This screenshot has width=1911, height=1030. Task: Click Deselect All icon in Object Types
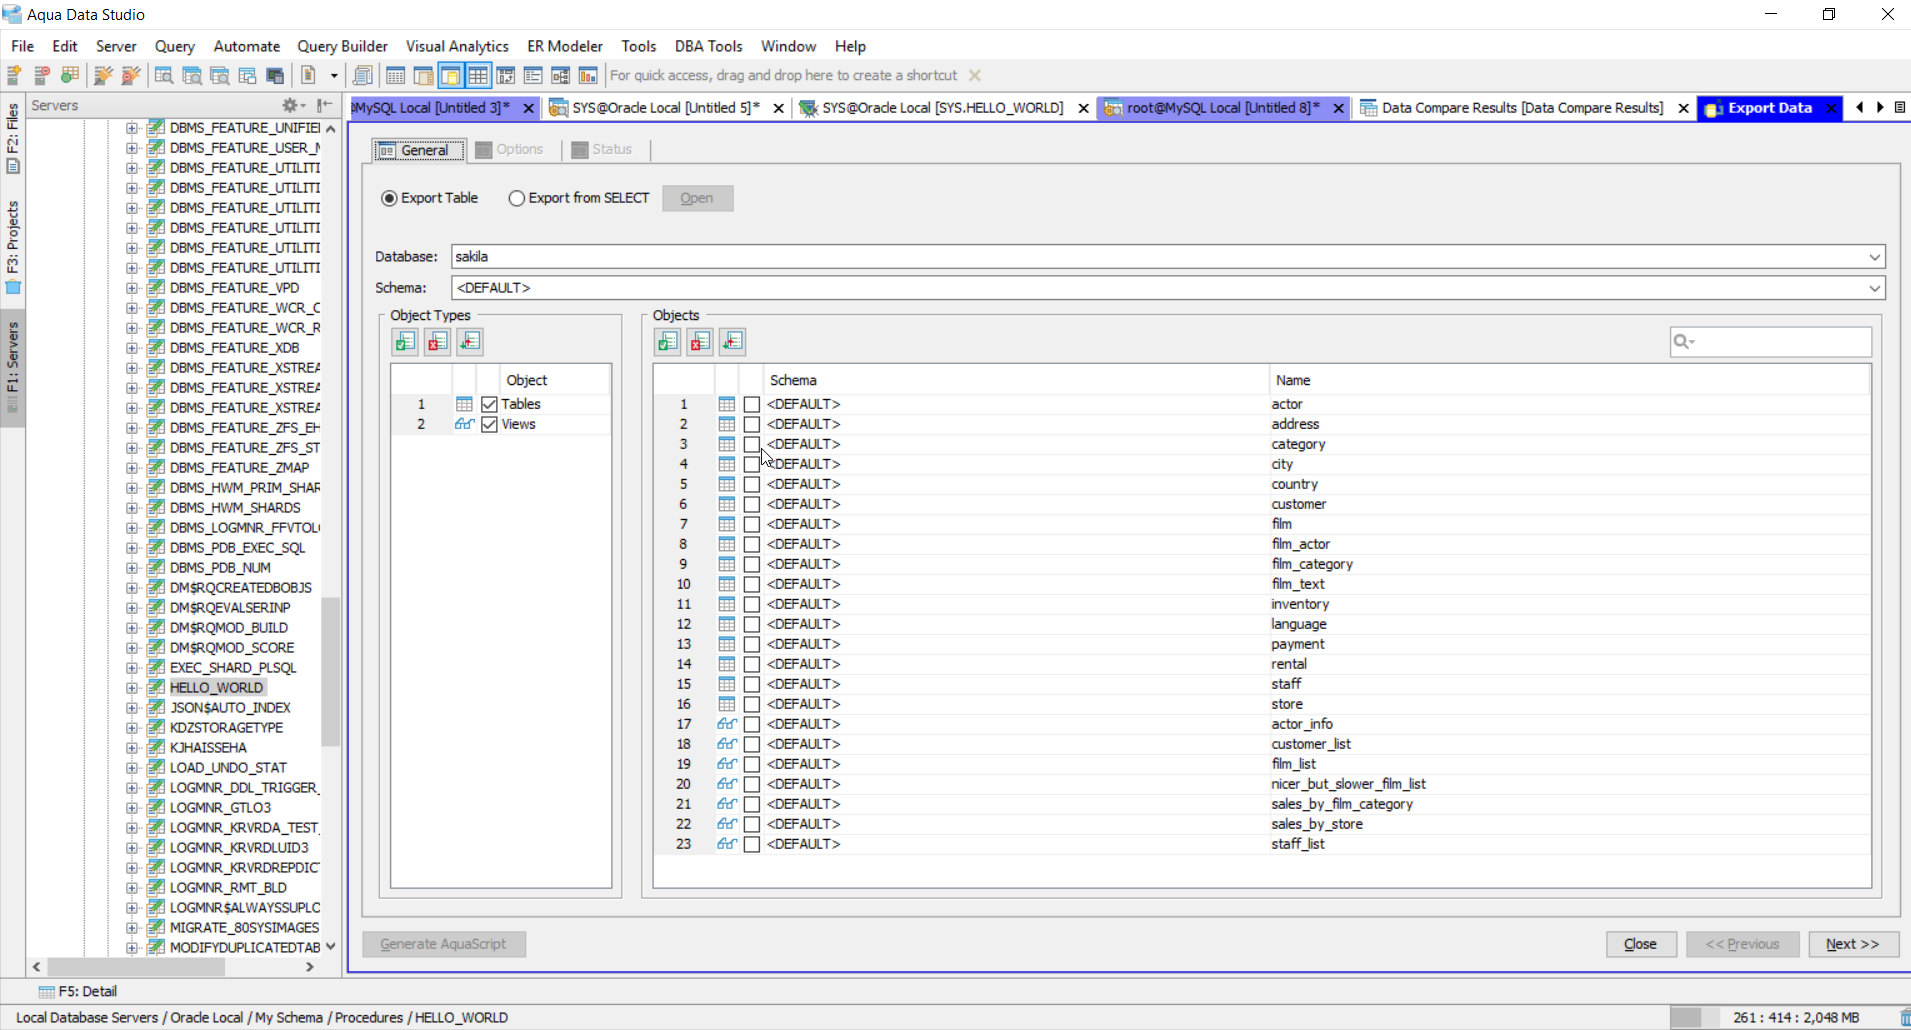[x=437, y=342]
